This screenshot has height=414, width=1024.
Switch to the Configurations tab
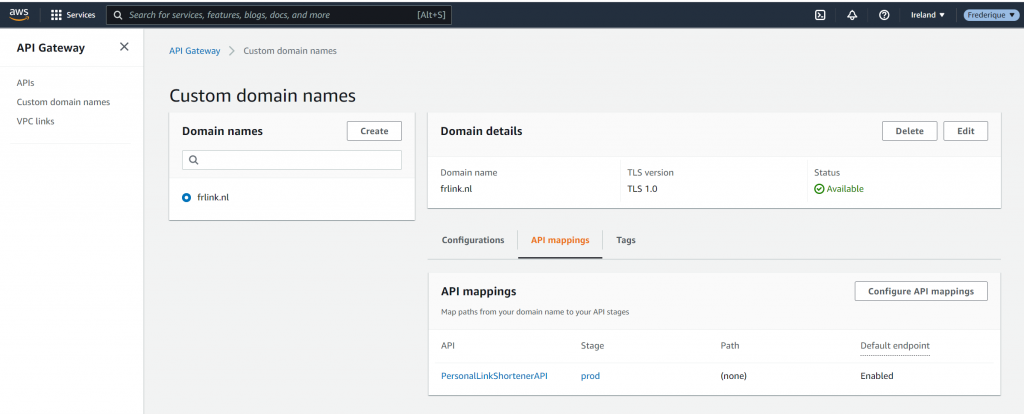click(x=473, y=240)
